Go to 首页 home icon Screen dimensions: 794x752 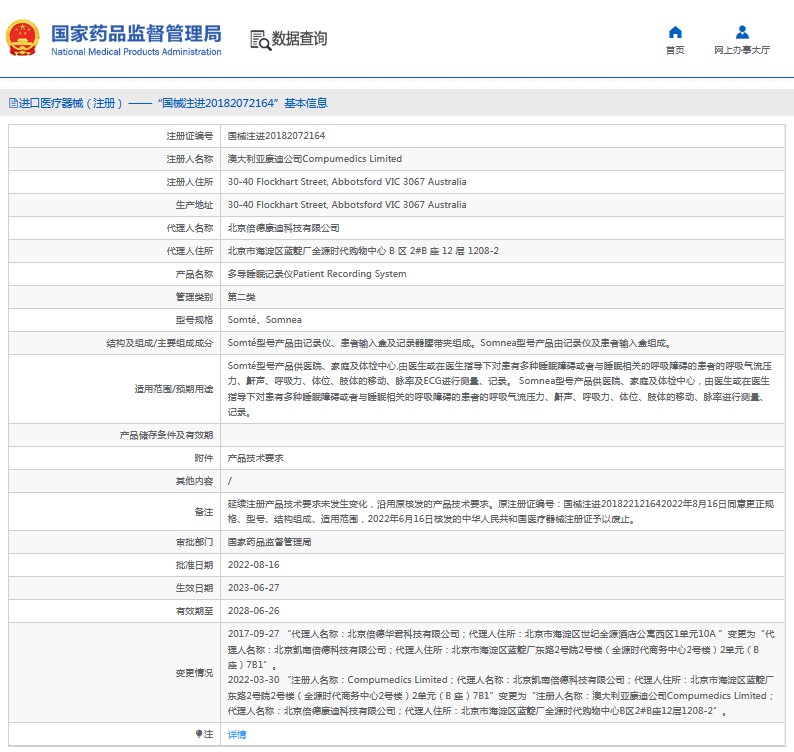point(675,32)
